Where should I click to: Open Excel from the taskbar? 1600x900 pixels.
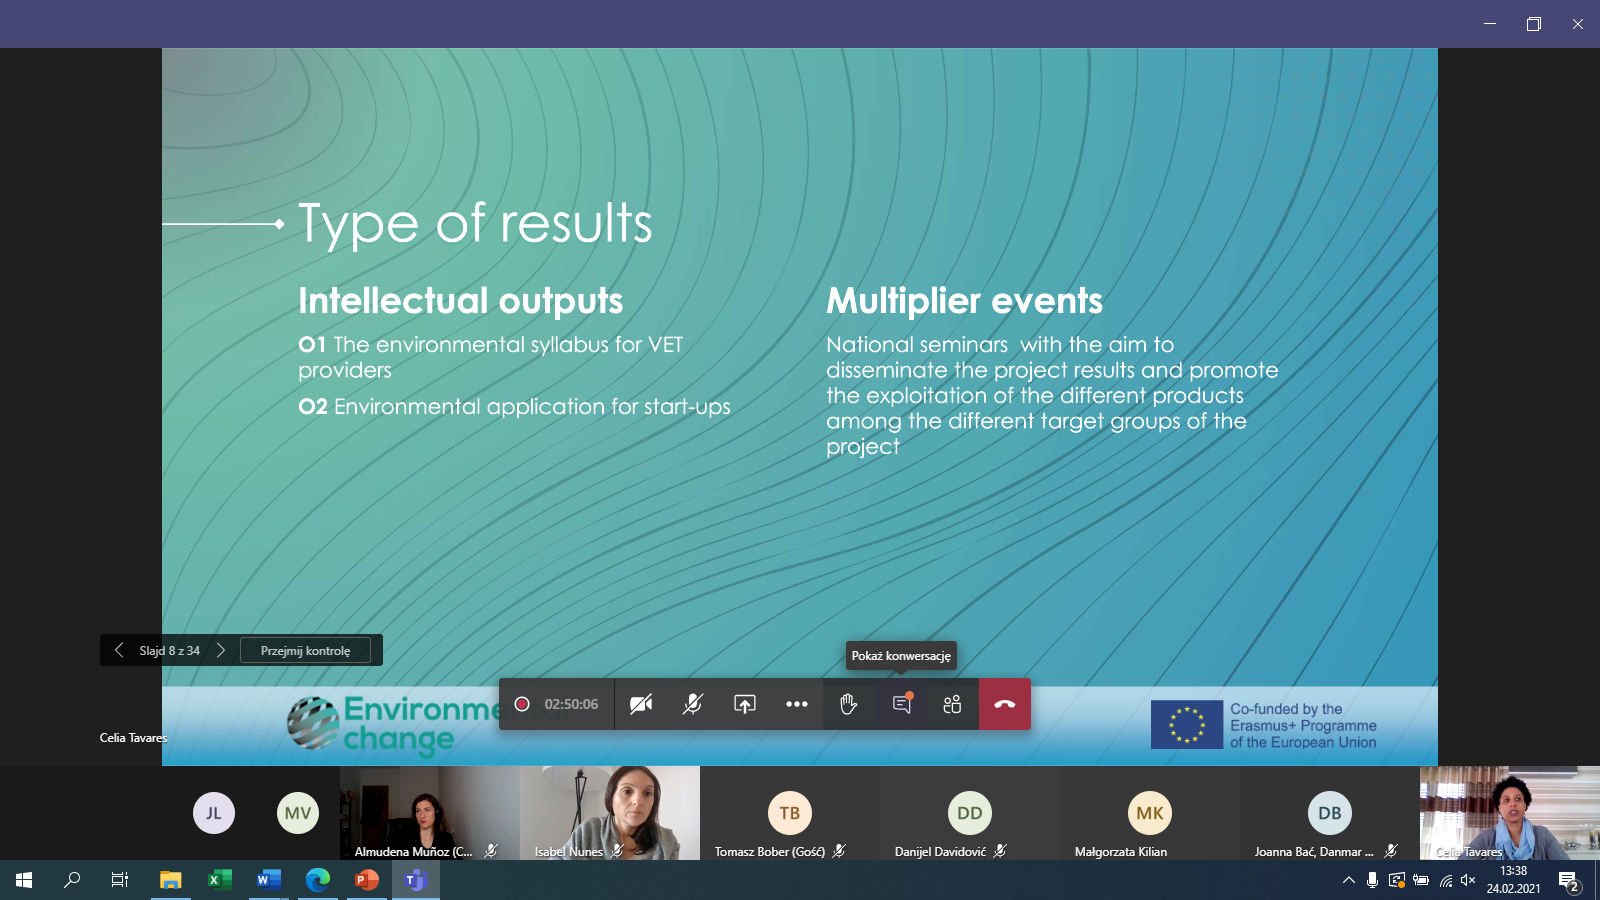click(x=219, y=880)
